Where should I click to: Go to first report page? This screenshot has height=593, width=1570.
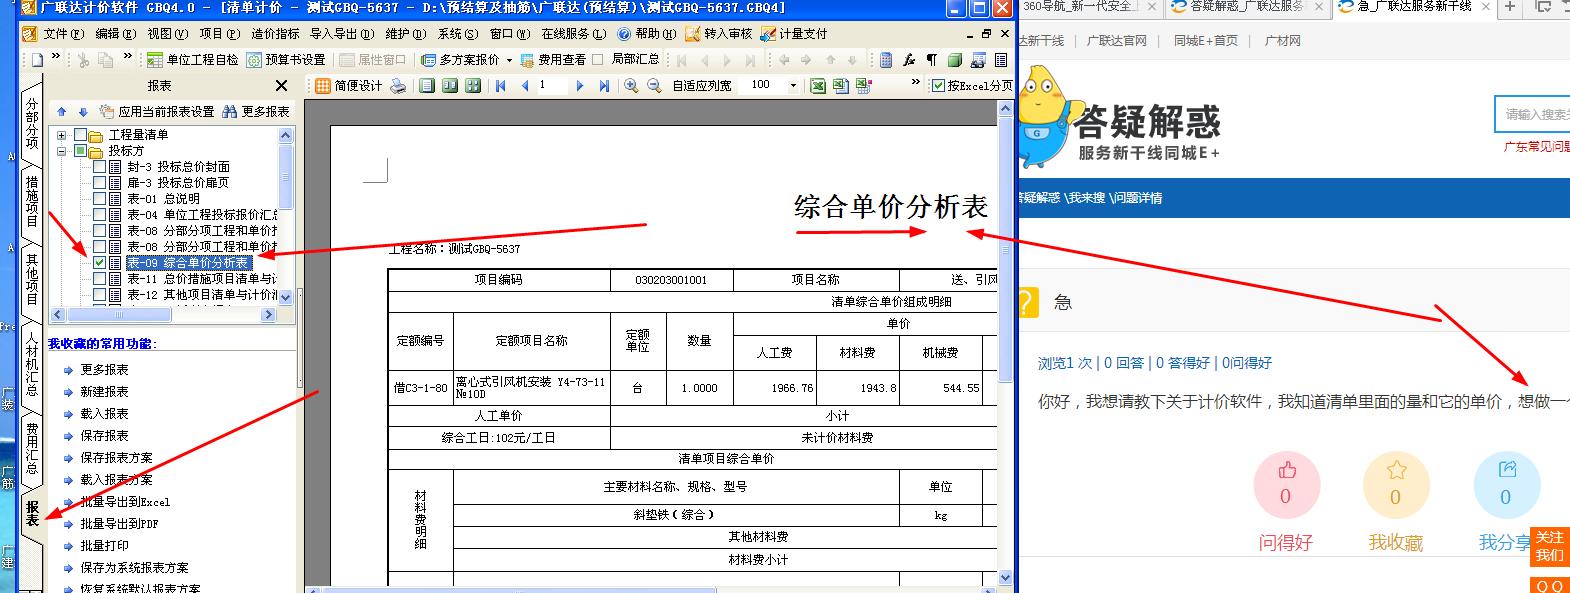502,86
